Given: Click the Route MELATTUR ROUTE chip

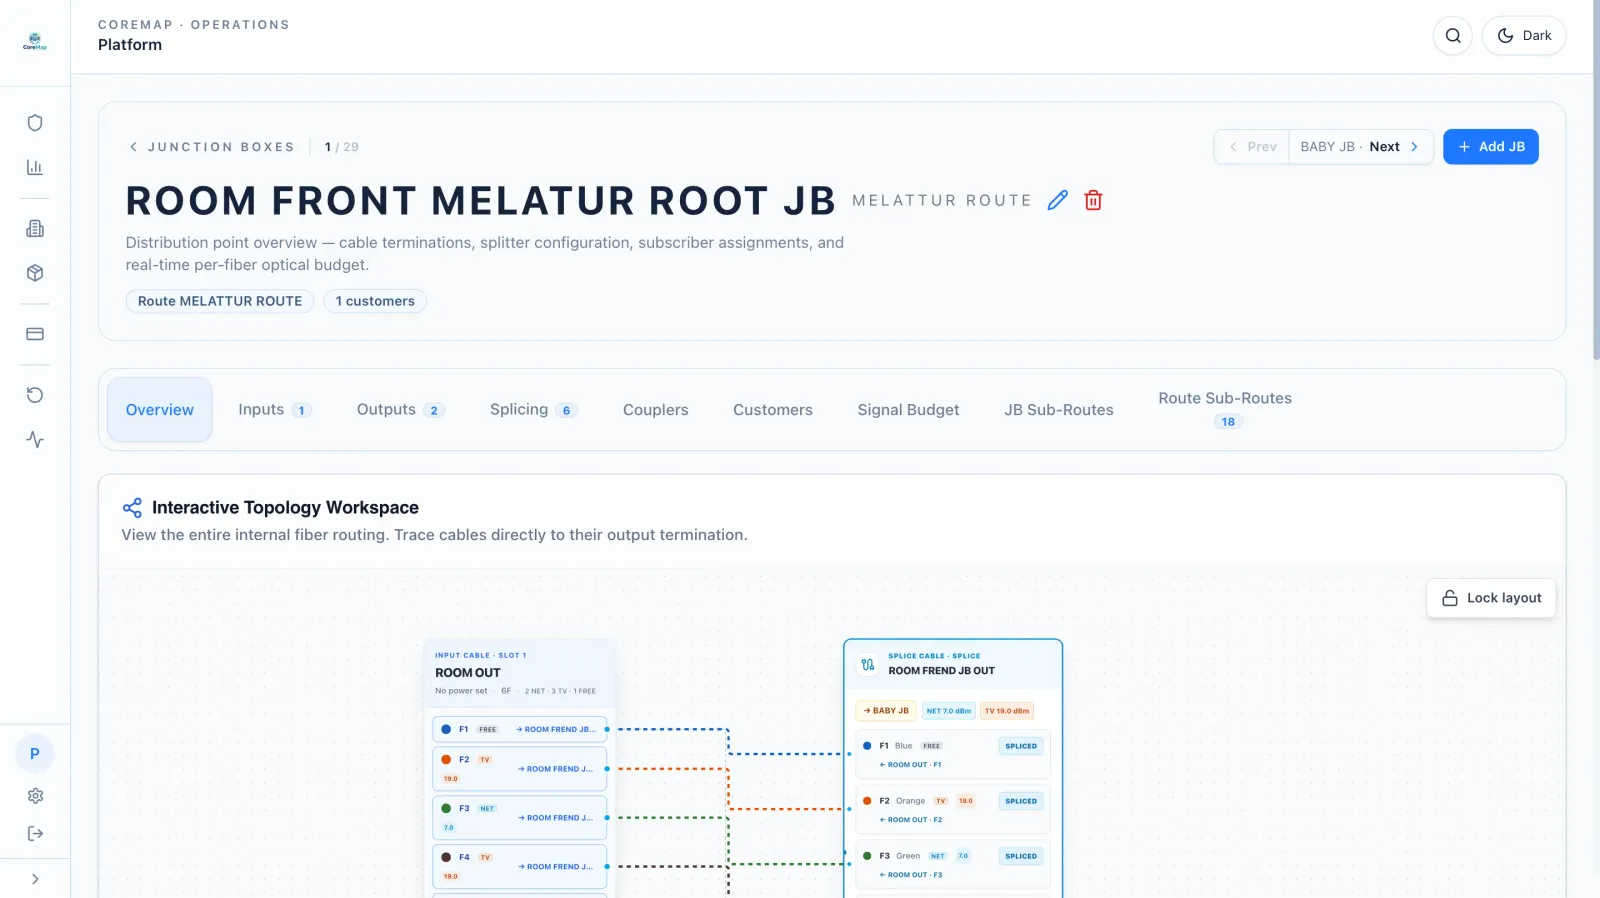Looking at the screenshot, I should (220, 301).
